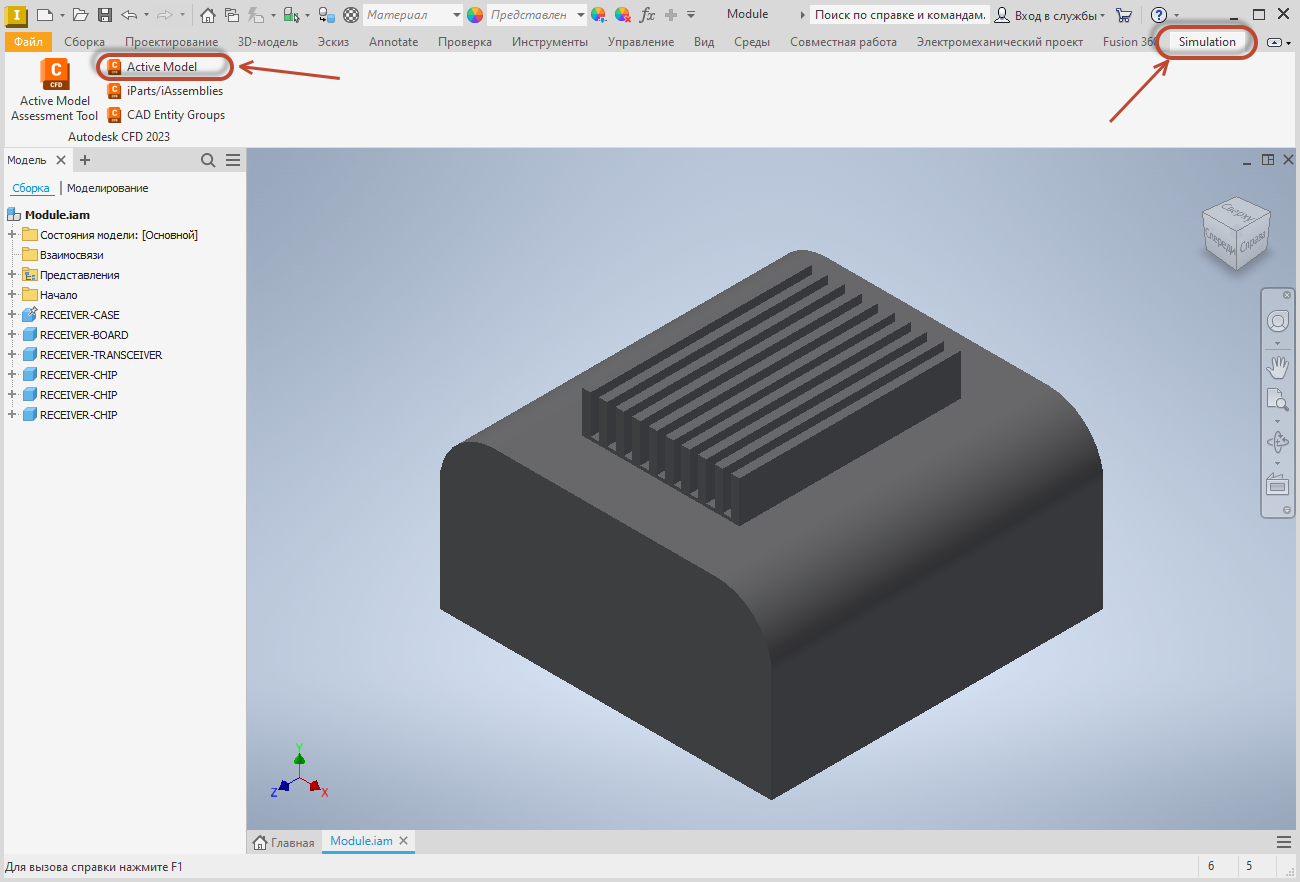Open the Annotate ribbon tab

click(x=393, y=42)
